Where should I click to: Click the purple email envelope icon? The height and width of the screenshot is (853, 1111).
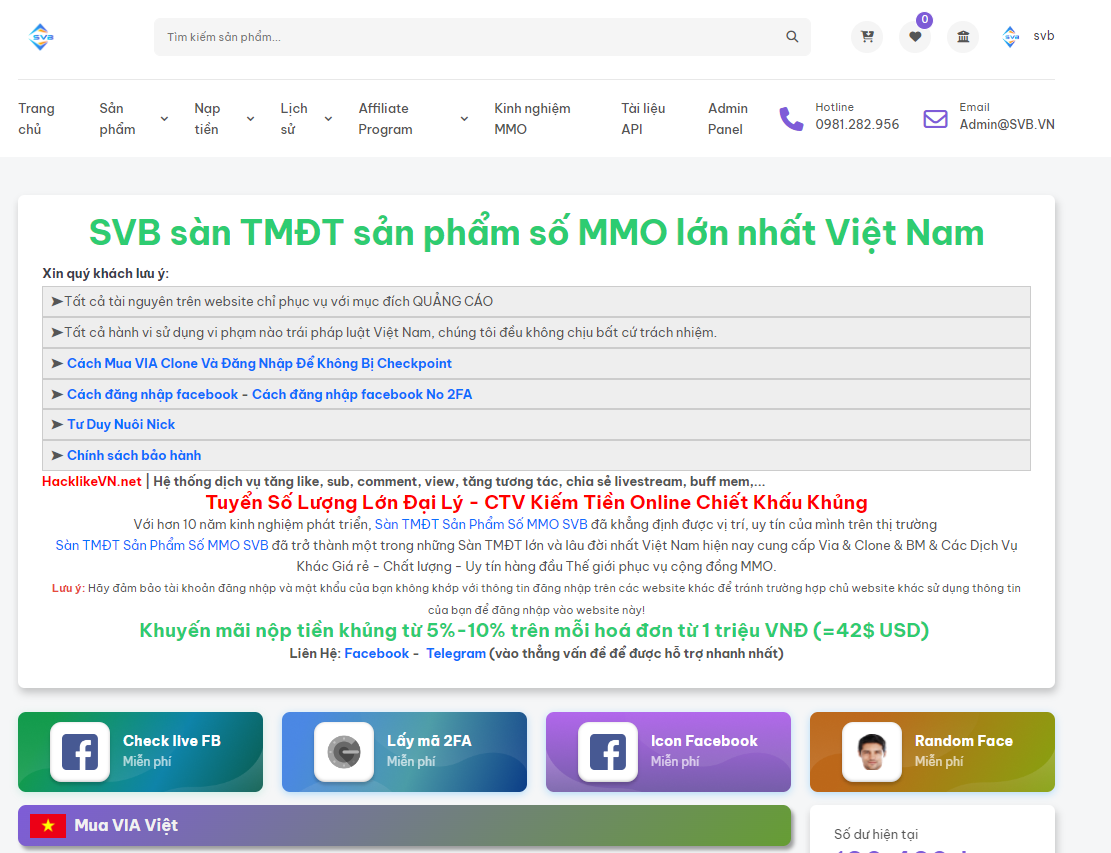(x=935, y=118)
